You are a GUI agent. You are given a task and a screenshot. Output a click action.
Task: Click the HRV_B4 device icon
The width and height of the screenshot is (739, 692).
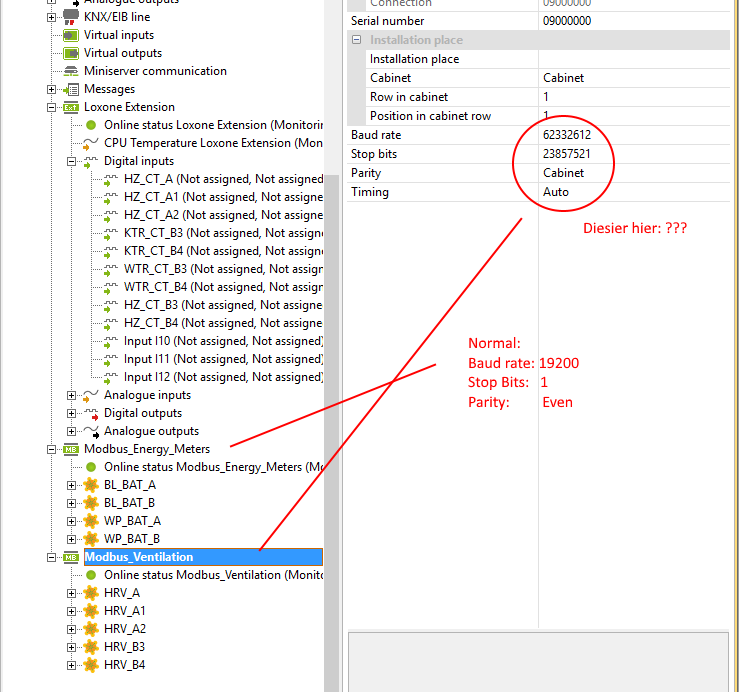(91, 665)
